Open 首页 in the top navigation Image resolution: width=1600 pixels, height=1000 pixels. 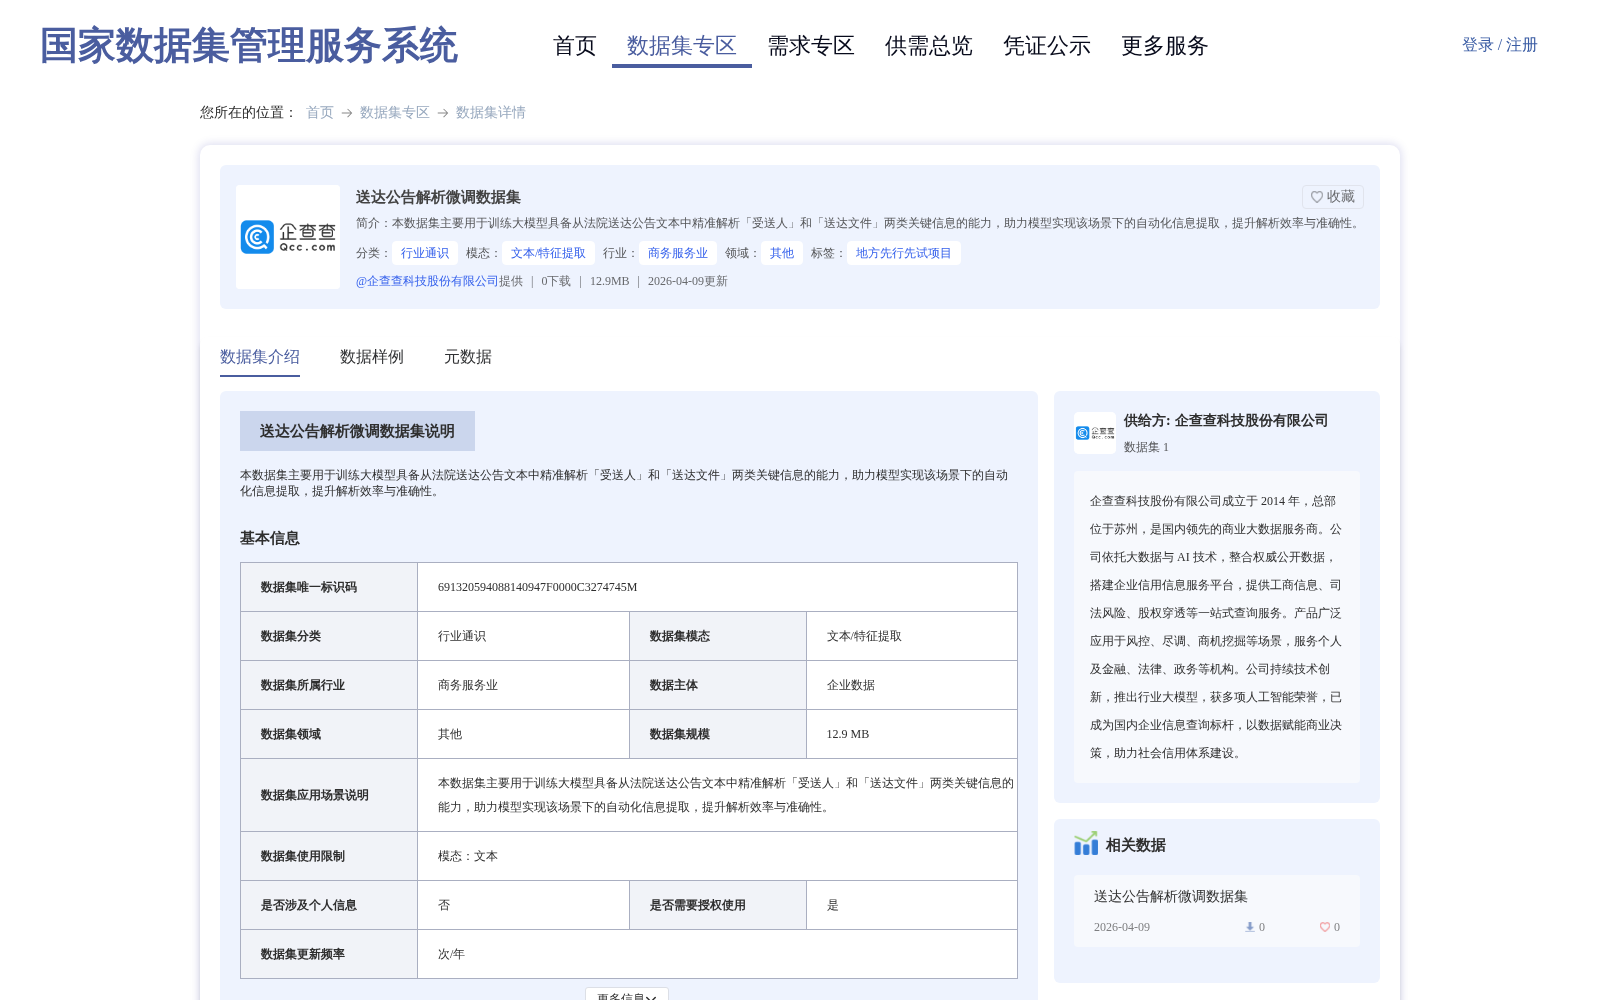(x=575, y=46)
